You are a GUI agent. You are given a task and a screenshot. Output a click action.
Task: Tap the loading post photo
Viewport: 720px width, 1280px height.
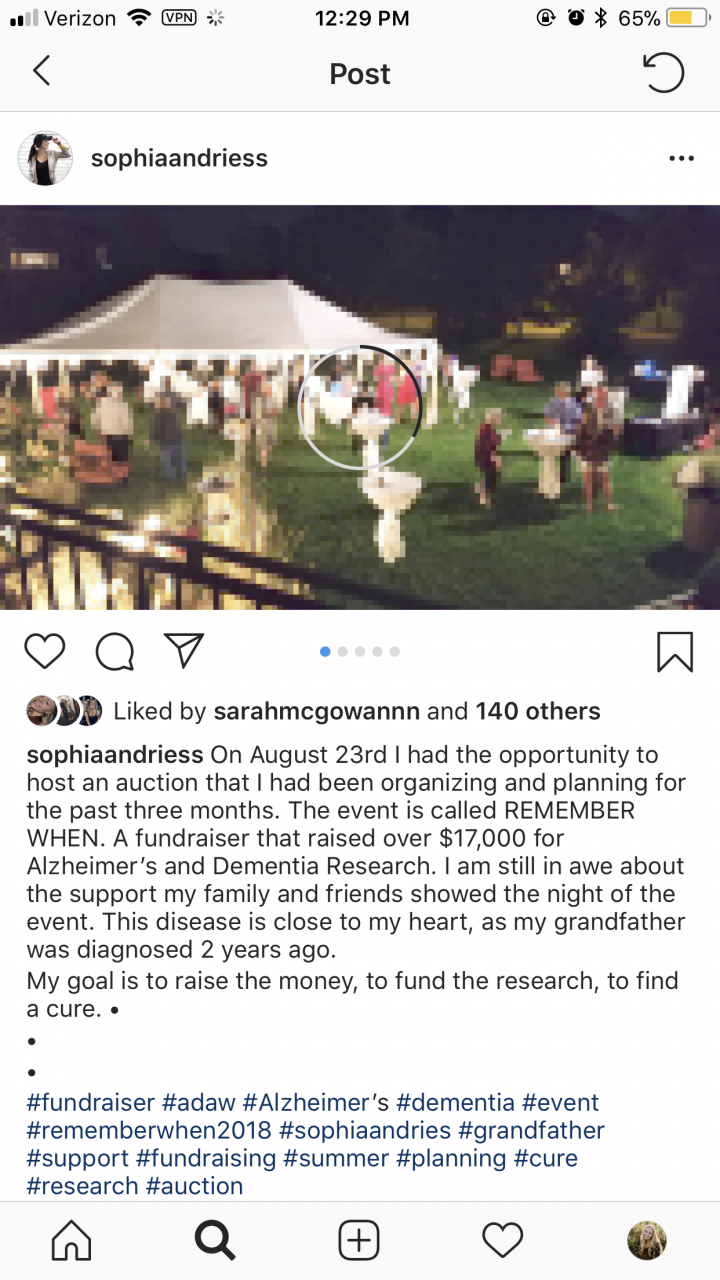coord(360,407)
